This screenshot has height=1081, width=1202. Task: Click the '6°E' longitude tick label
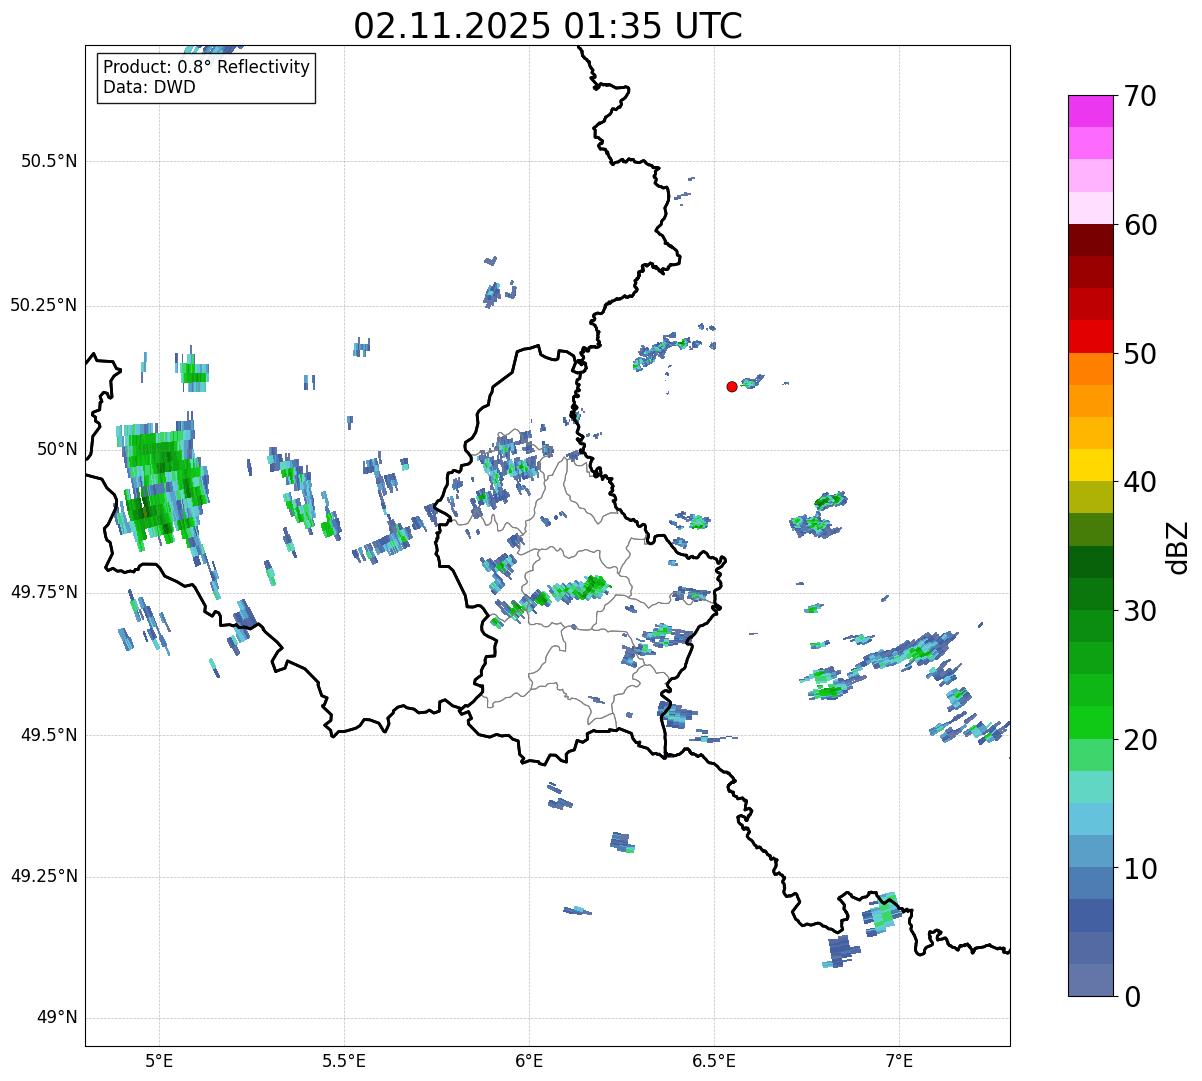(529, 1061)
